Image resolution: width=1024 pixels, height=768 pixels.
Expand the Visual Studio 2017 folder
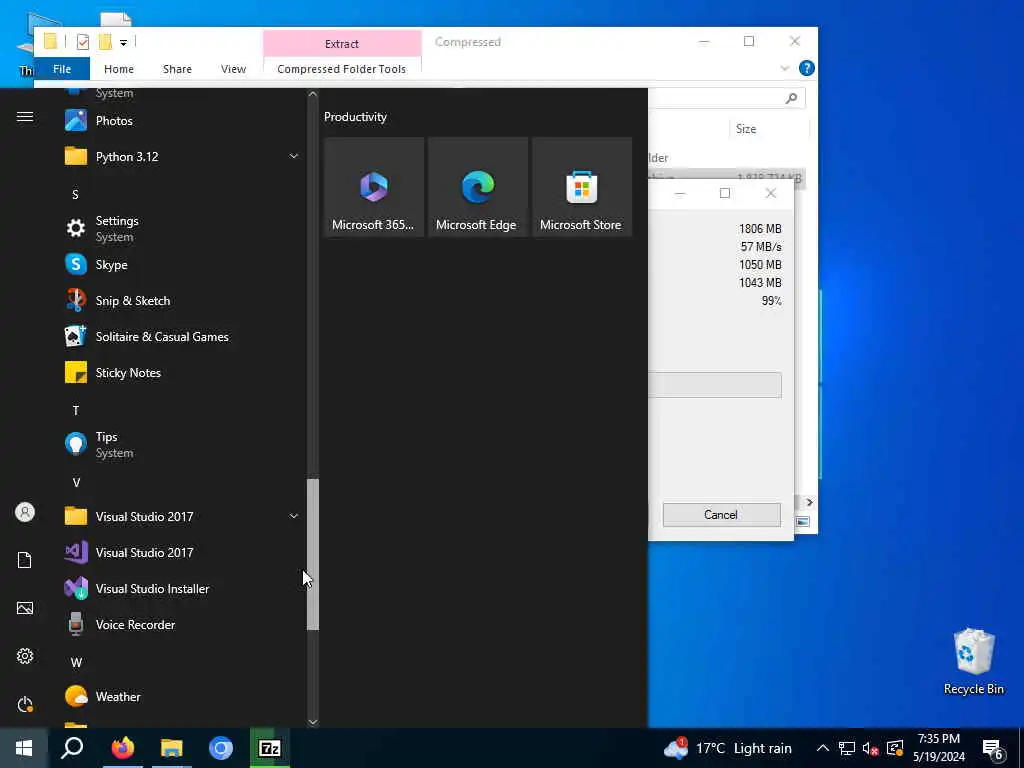180,517
